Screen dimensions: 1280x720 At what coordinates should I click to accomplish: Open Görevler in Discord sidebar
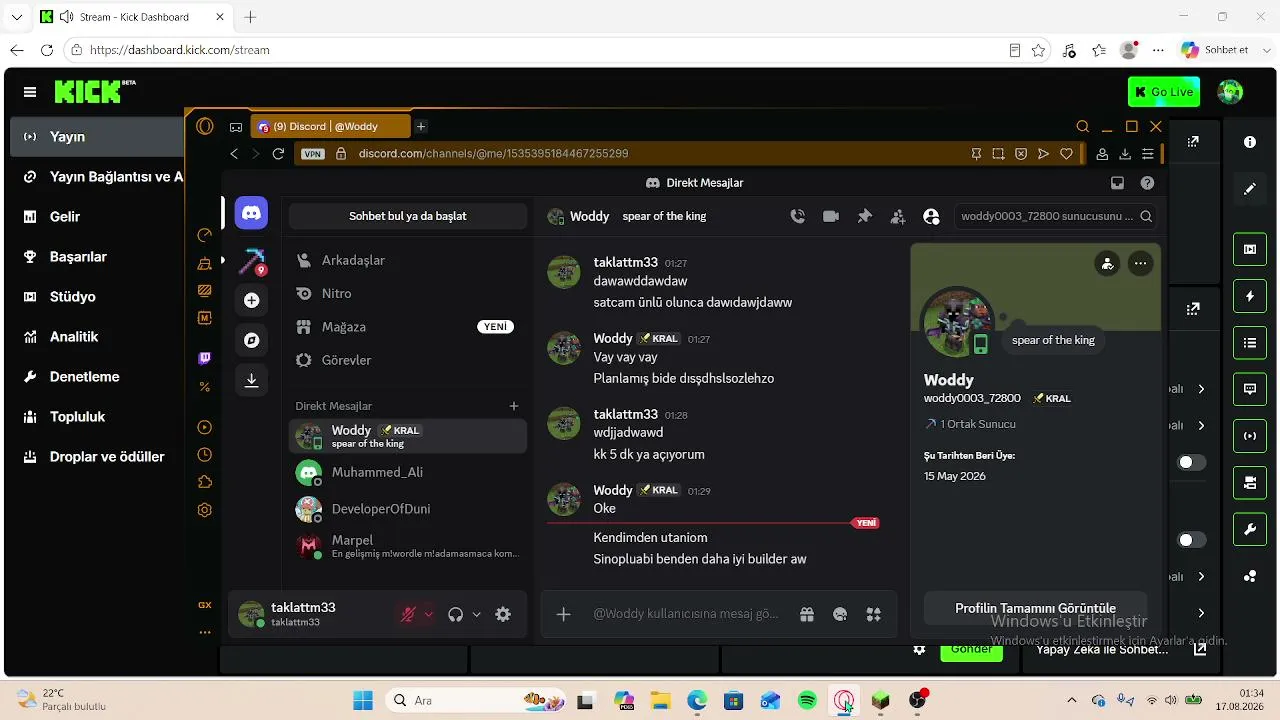click(x=408, y=360)
